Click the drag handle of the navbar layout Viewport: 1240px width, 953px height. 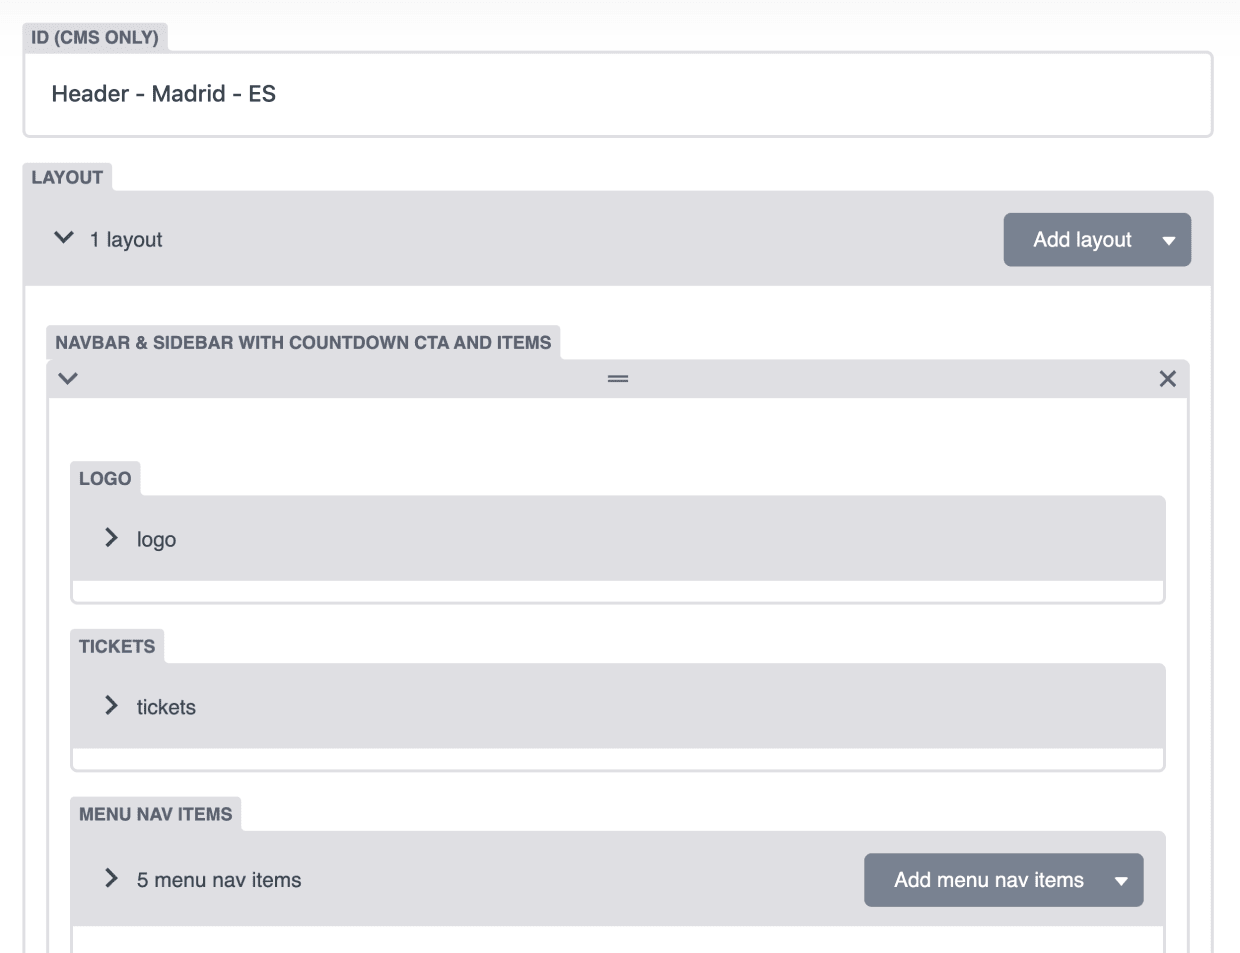tap(618, 379)
